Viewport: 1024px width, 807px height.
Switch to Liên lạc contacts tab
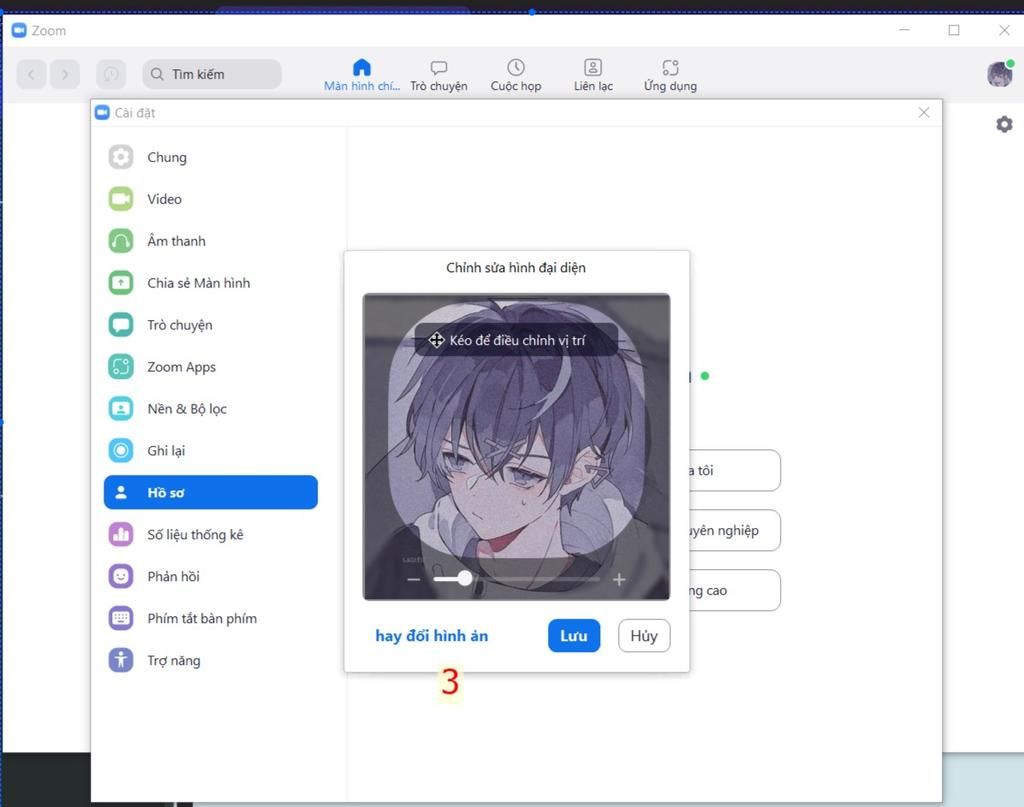click(x=593, y=75)
